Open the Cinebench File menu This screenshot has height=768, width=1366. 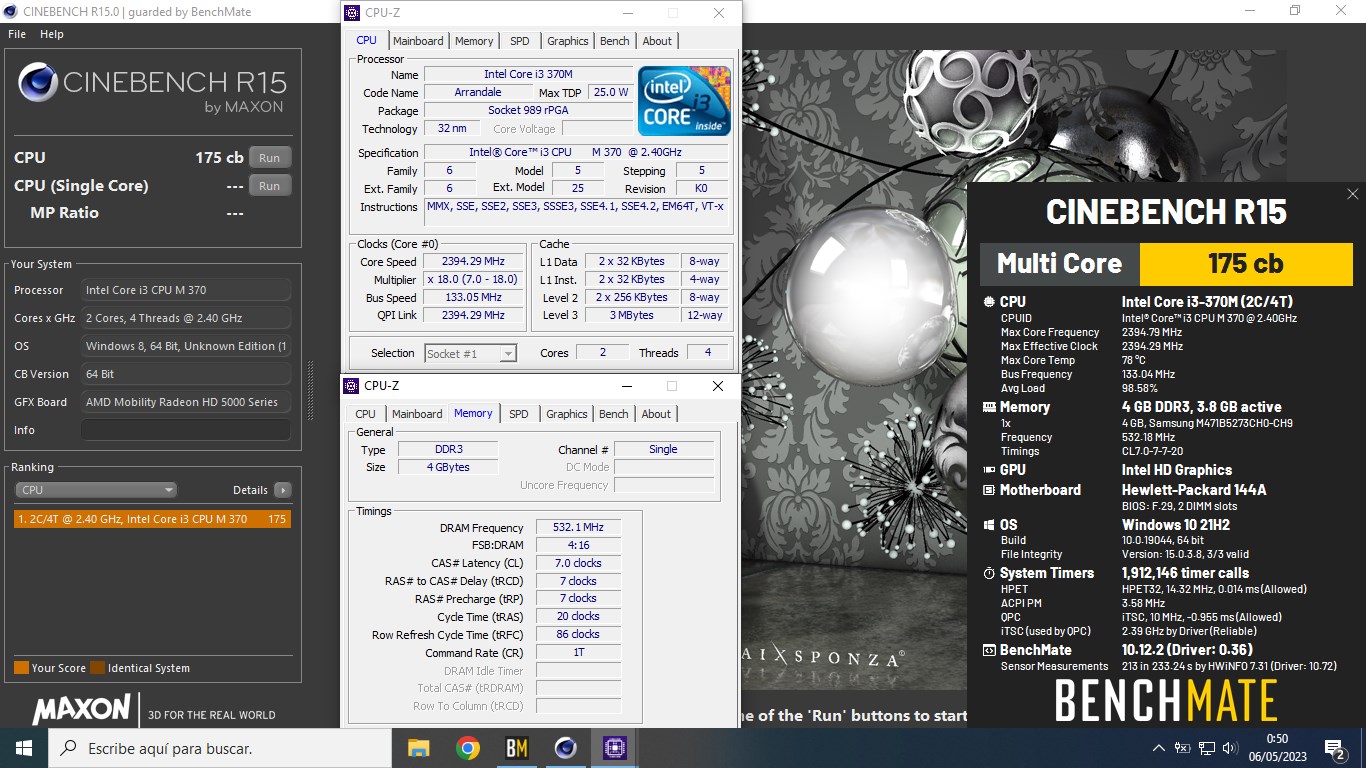17,34
